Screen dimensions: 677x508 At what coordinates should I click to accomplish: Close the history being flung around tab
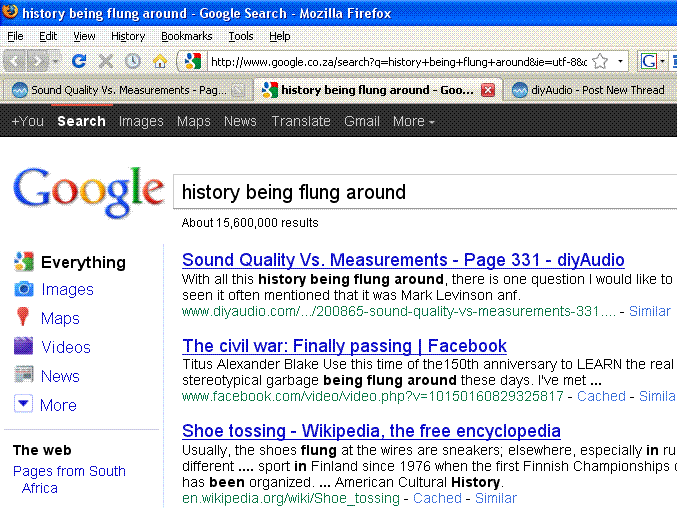(488, 90)
